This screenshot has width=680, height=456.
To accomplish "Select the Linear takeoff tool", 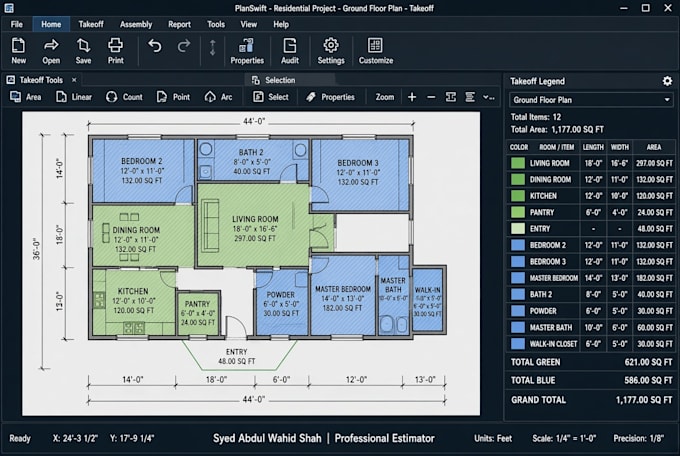I will tap(74, 97).
